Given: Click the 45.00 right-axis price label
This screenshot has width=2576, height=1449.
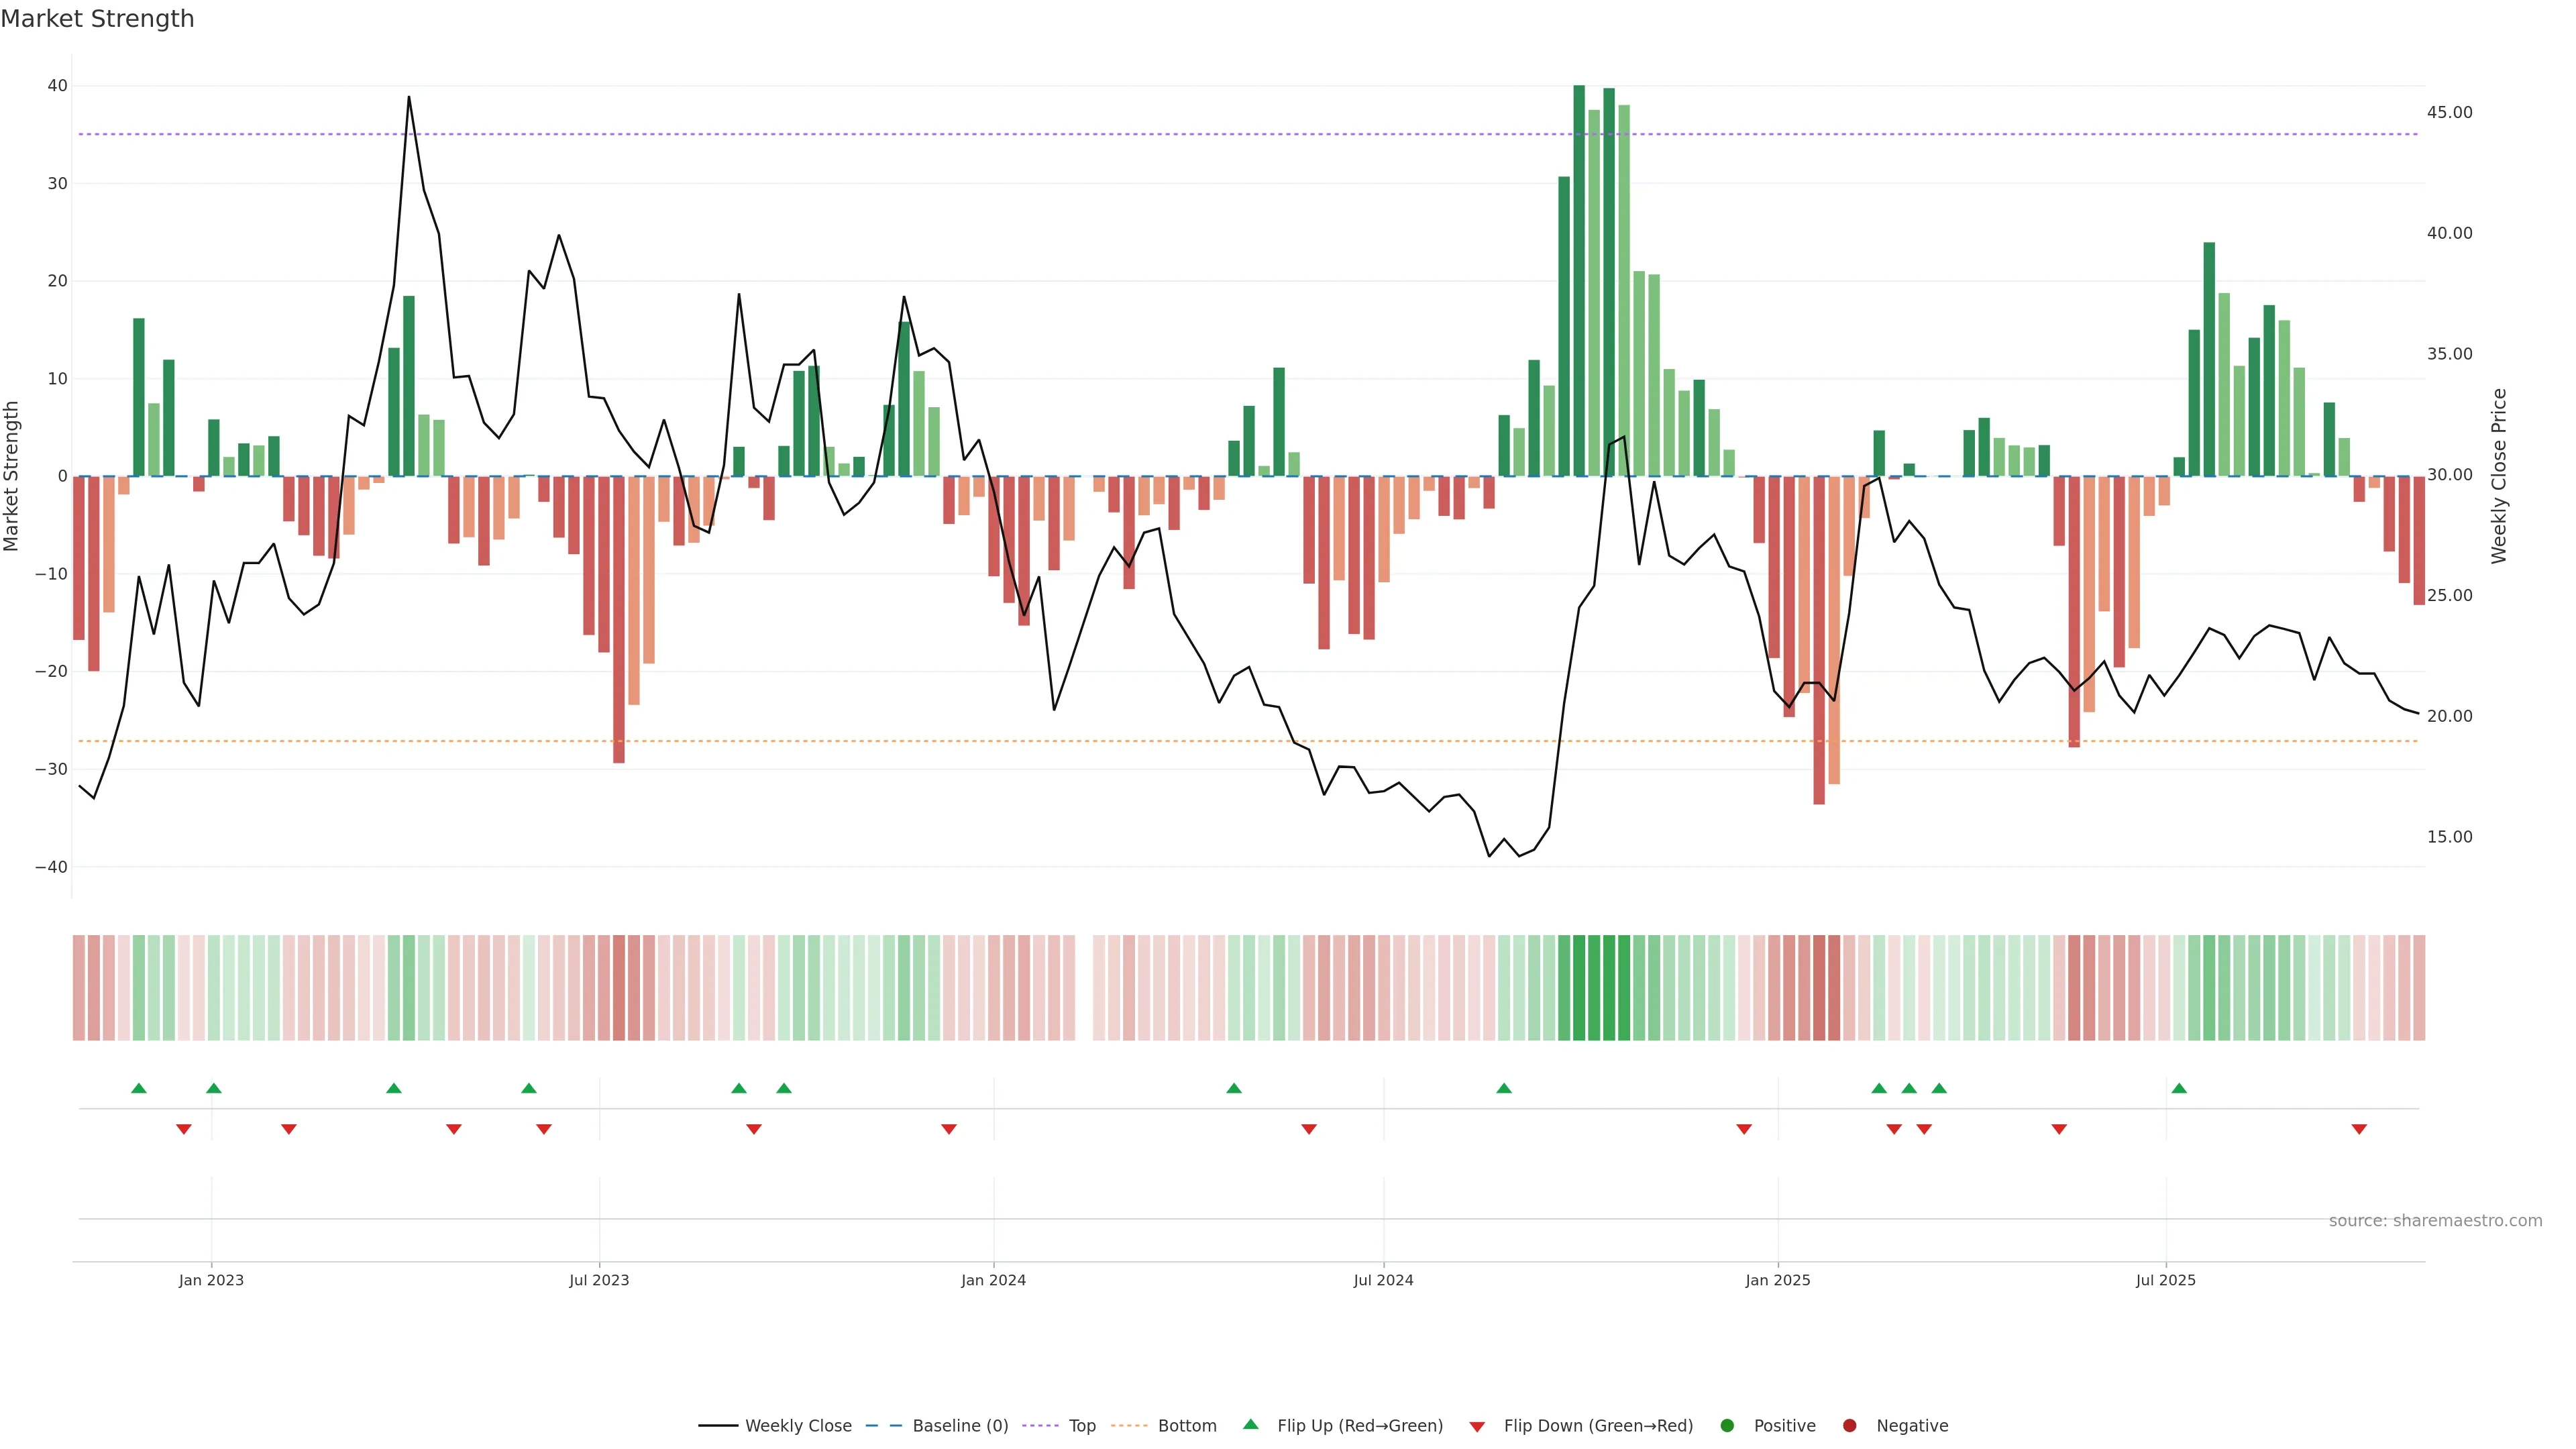Looking at the screenshot, I should 2449,112.
